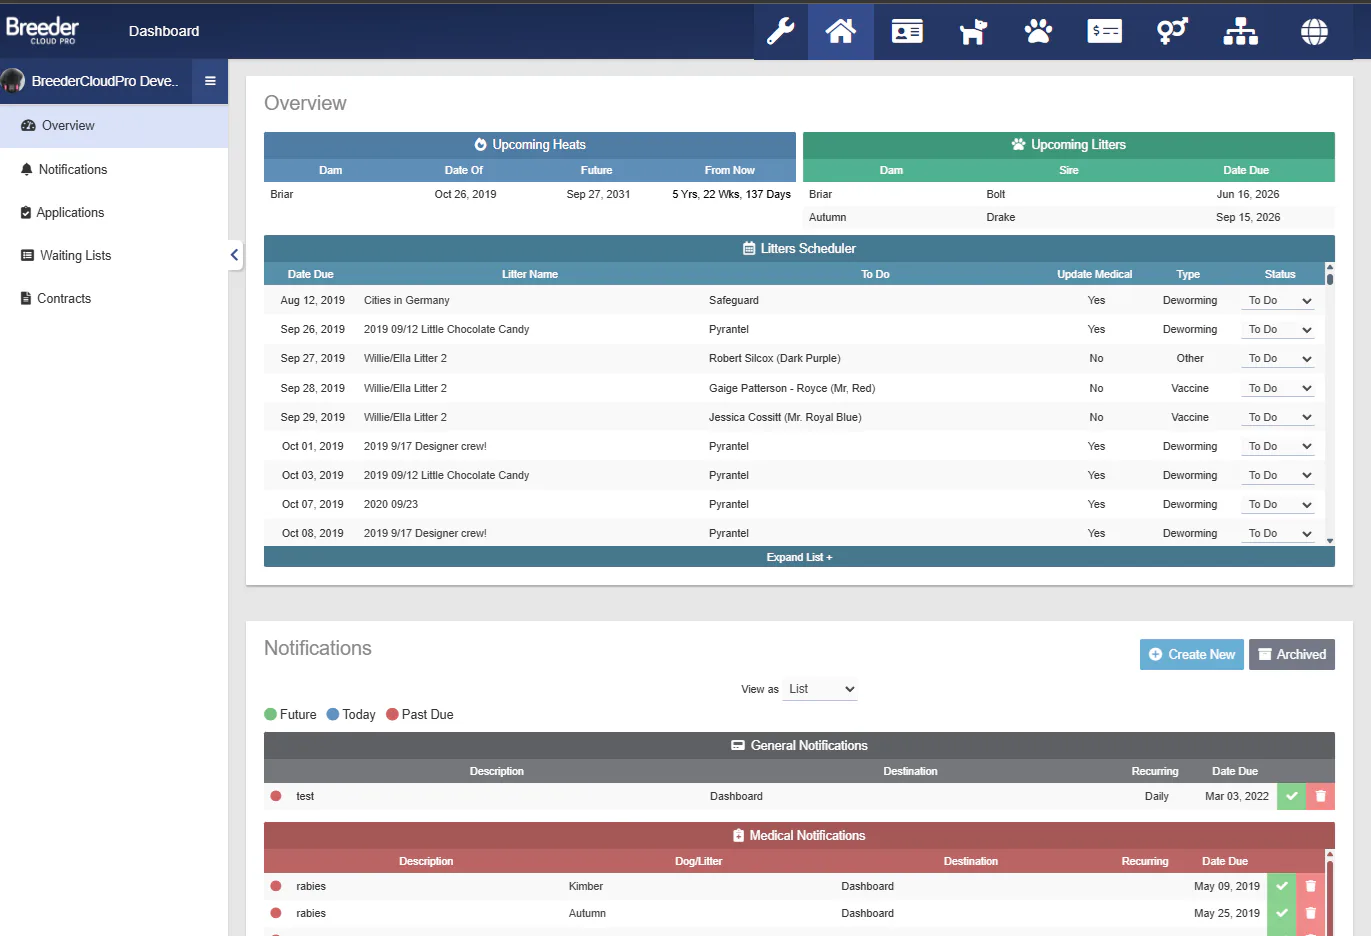The width and height of the screenshot is (1371, 936).
Task: Delete the Autumn rabies notification
Action: (1310, 913)
